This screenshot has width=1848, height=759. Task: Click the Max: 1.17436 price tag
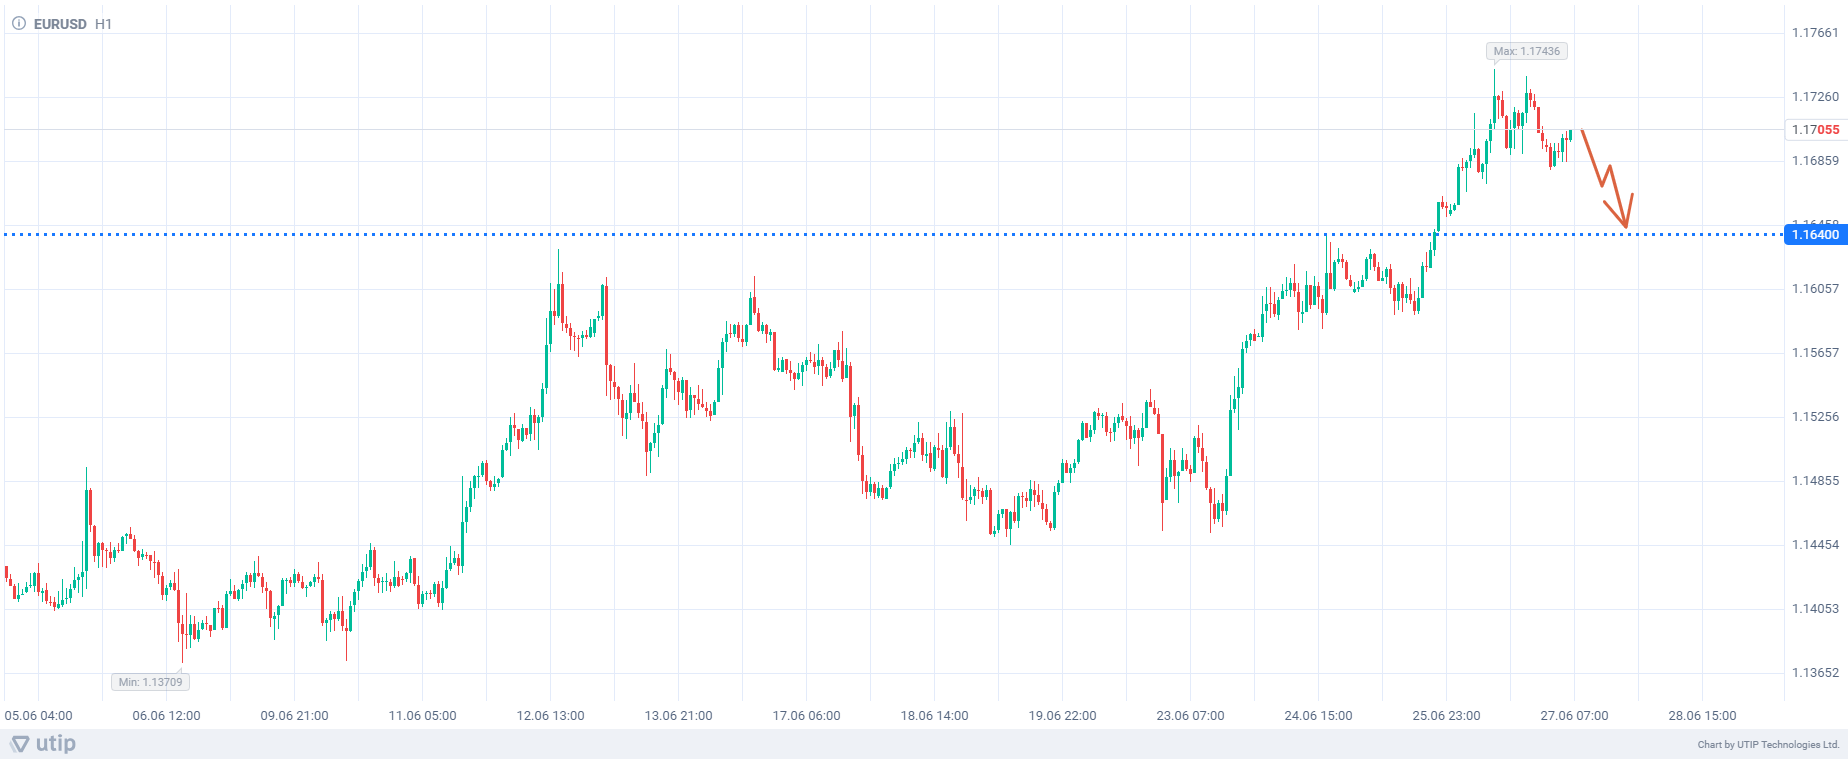(1526, 51)
